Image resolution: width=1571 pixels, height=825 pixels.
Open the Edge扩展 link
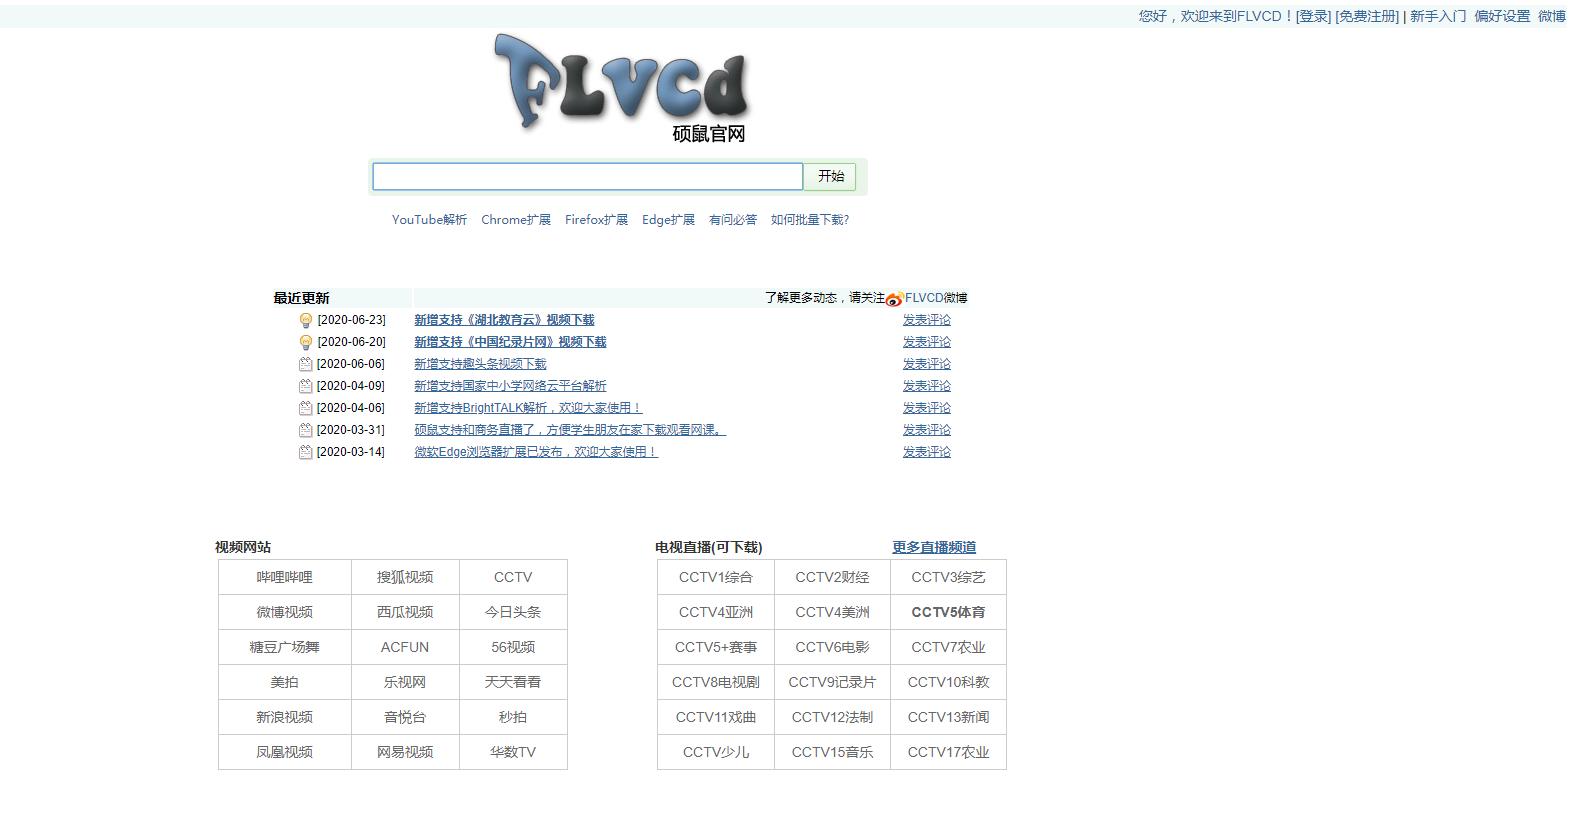[668, 220]
